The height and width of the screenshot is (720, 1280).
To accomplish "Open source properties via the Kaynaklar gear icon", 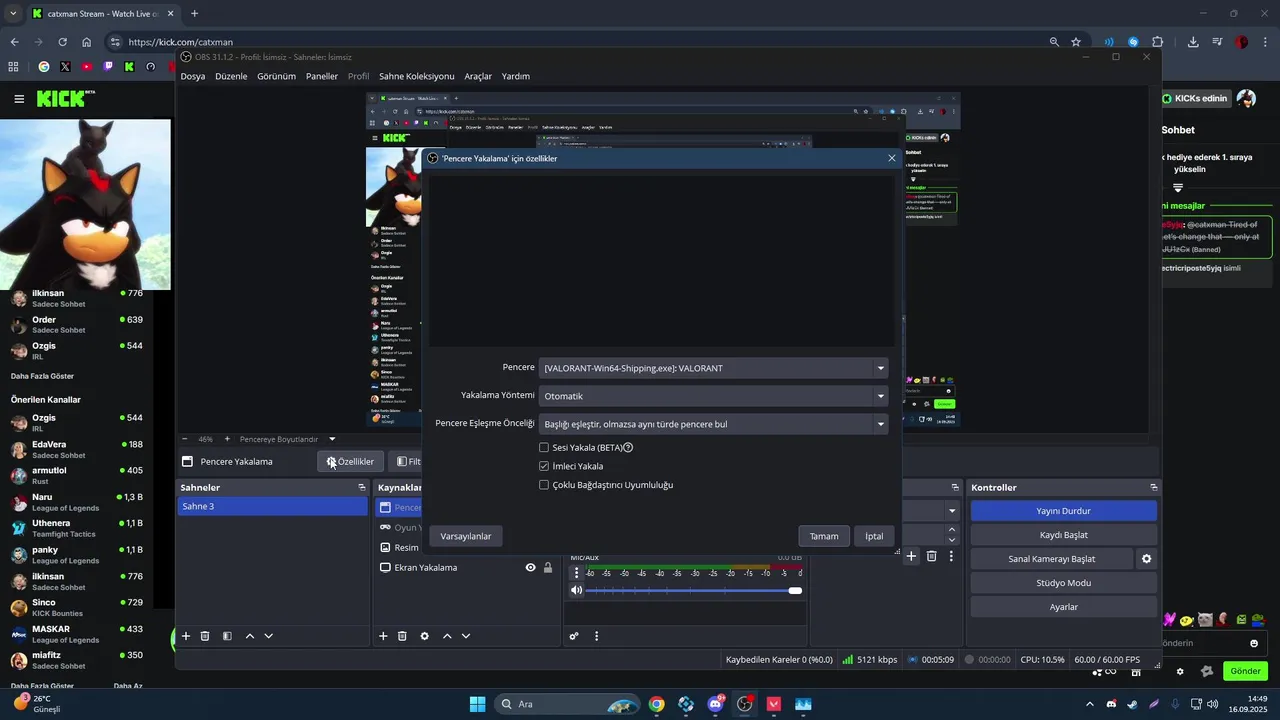I will (x=425, y=636).
